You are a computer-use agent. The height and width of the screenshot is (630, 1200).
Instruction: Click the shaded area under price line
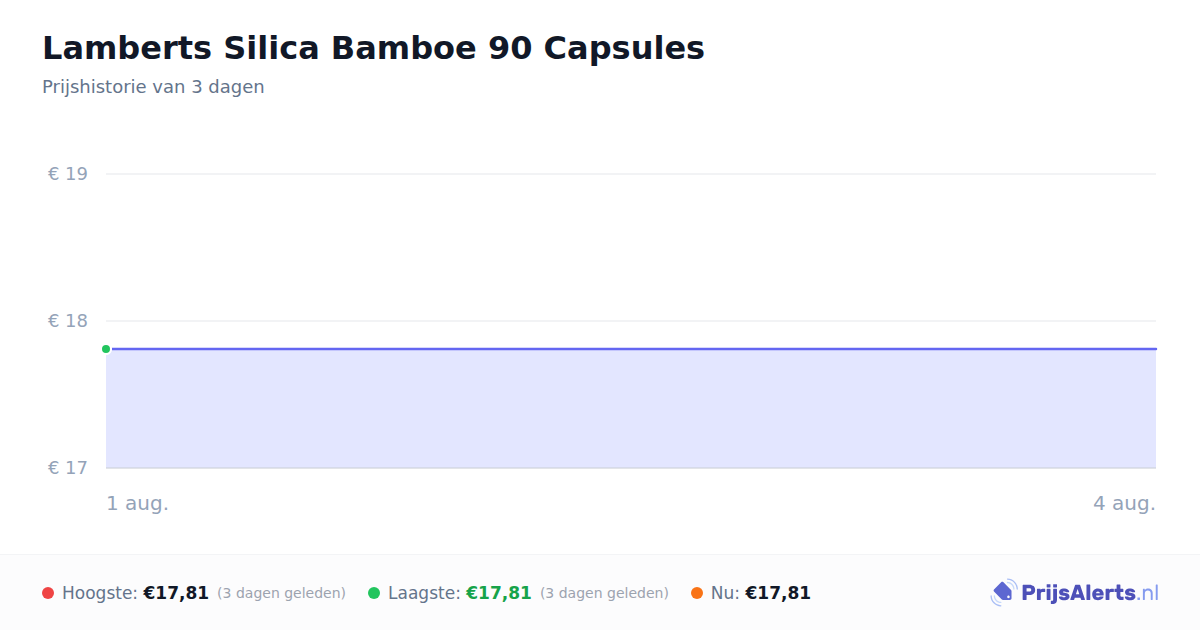click(x=631, y=409)
